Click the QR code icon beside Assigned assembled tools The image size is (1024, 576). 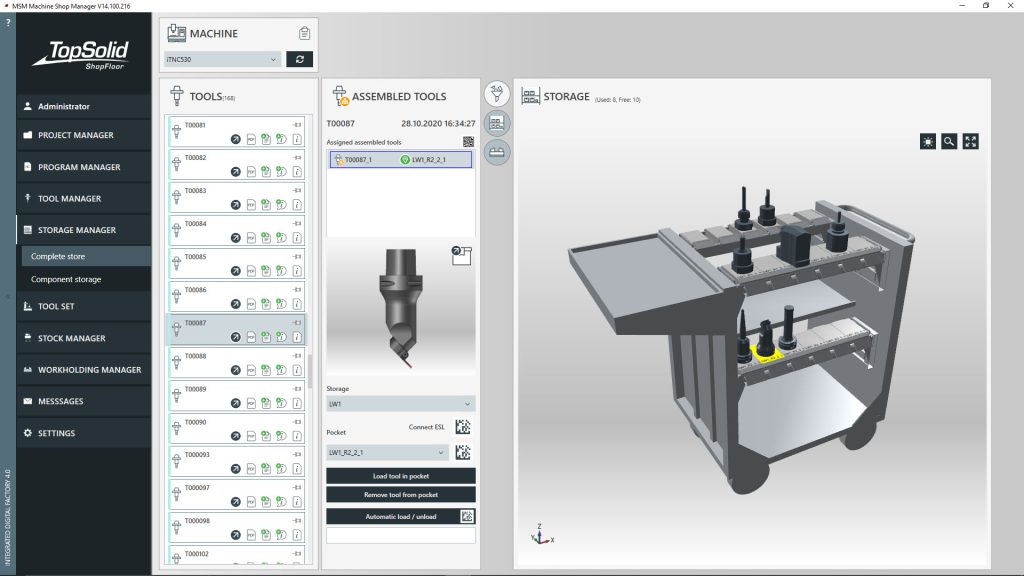(469, 141)
